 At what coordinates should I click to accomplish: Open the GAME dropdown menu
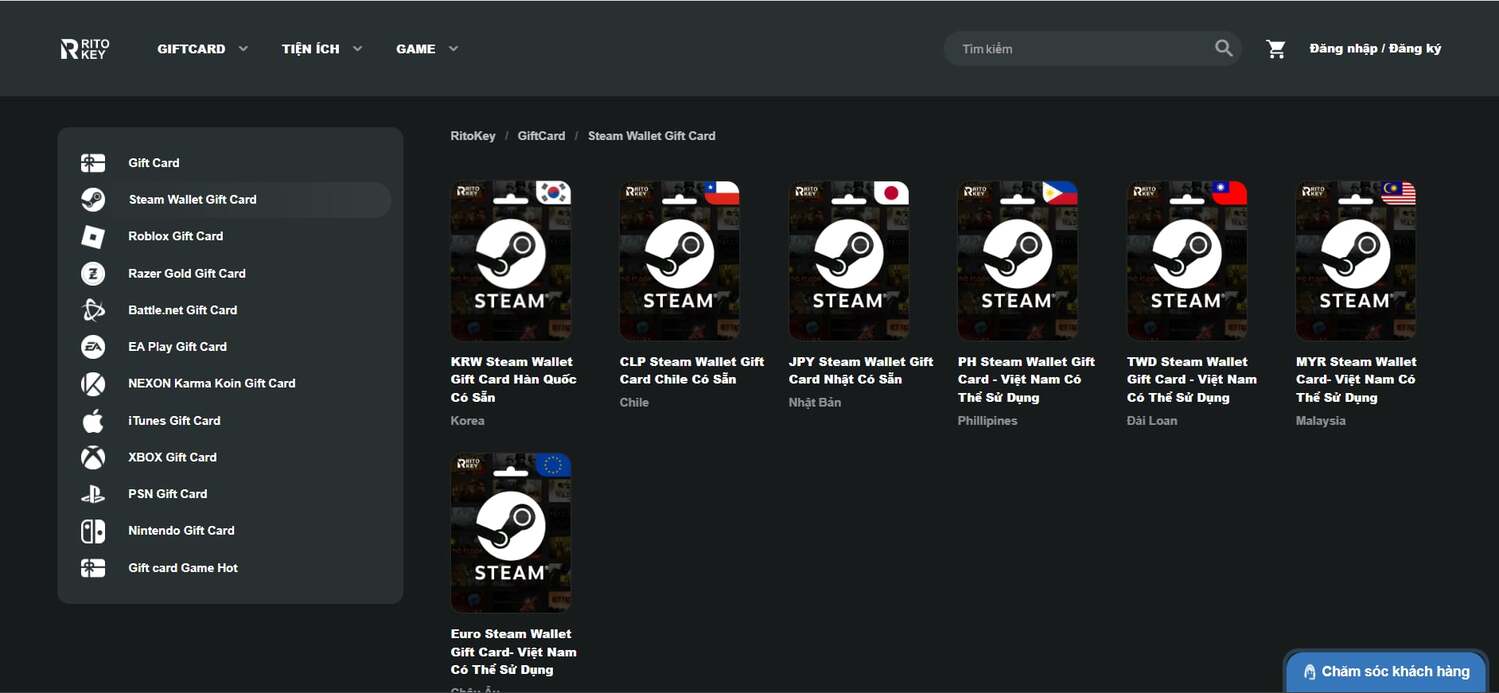tap(426, 49)
